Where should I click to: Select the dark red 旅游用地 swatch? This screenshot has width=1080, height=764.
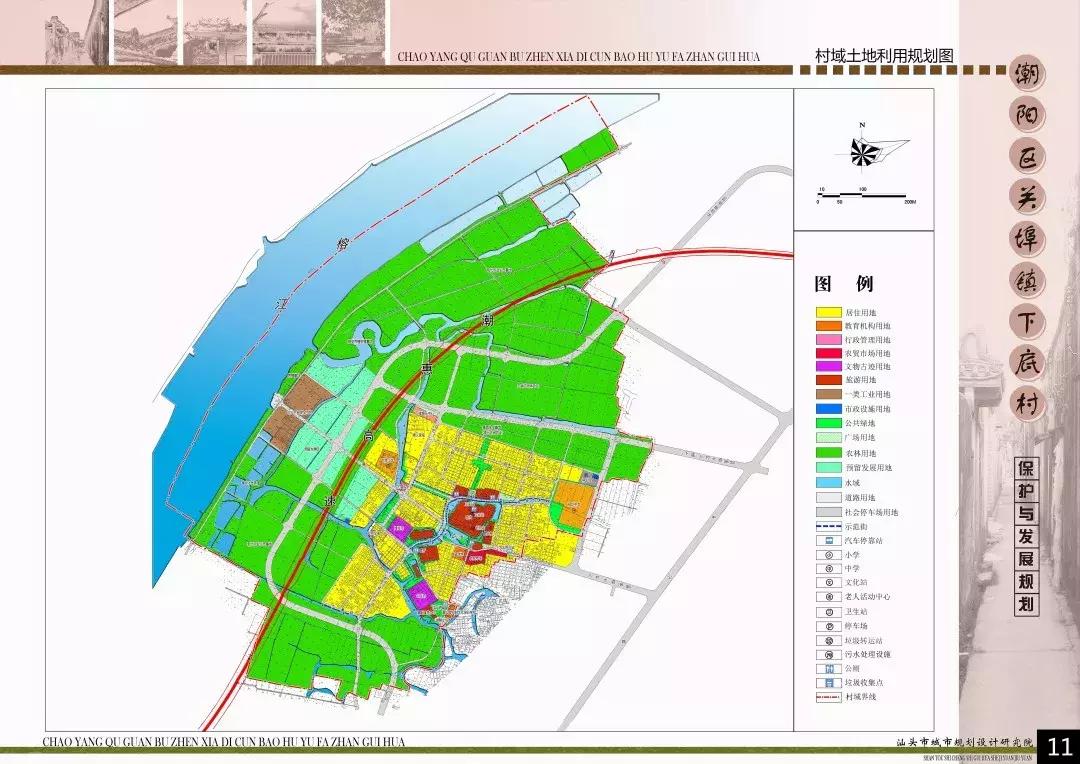(x=829, y=380)
